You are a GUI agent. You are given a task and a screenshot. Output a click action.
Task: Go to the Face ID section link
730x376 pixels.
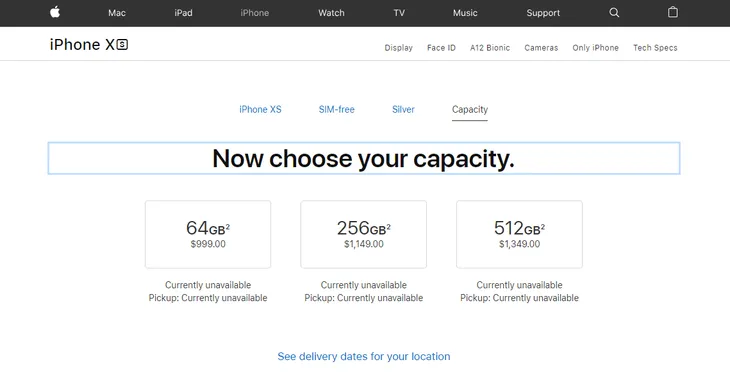[x=441, y=48]
